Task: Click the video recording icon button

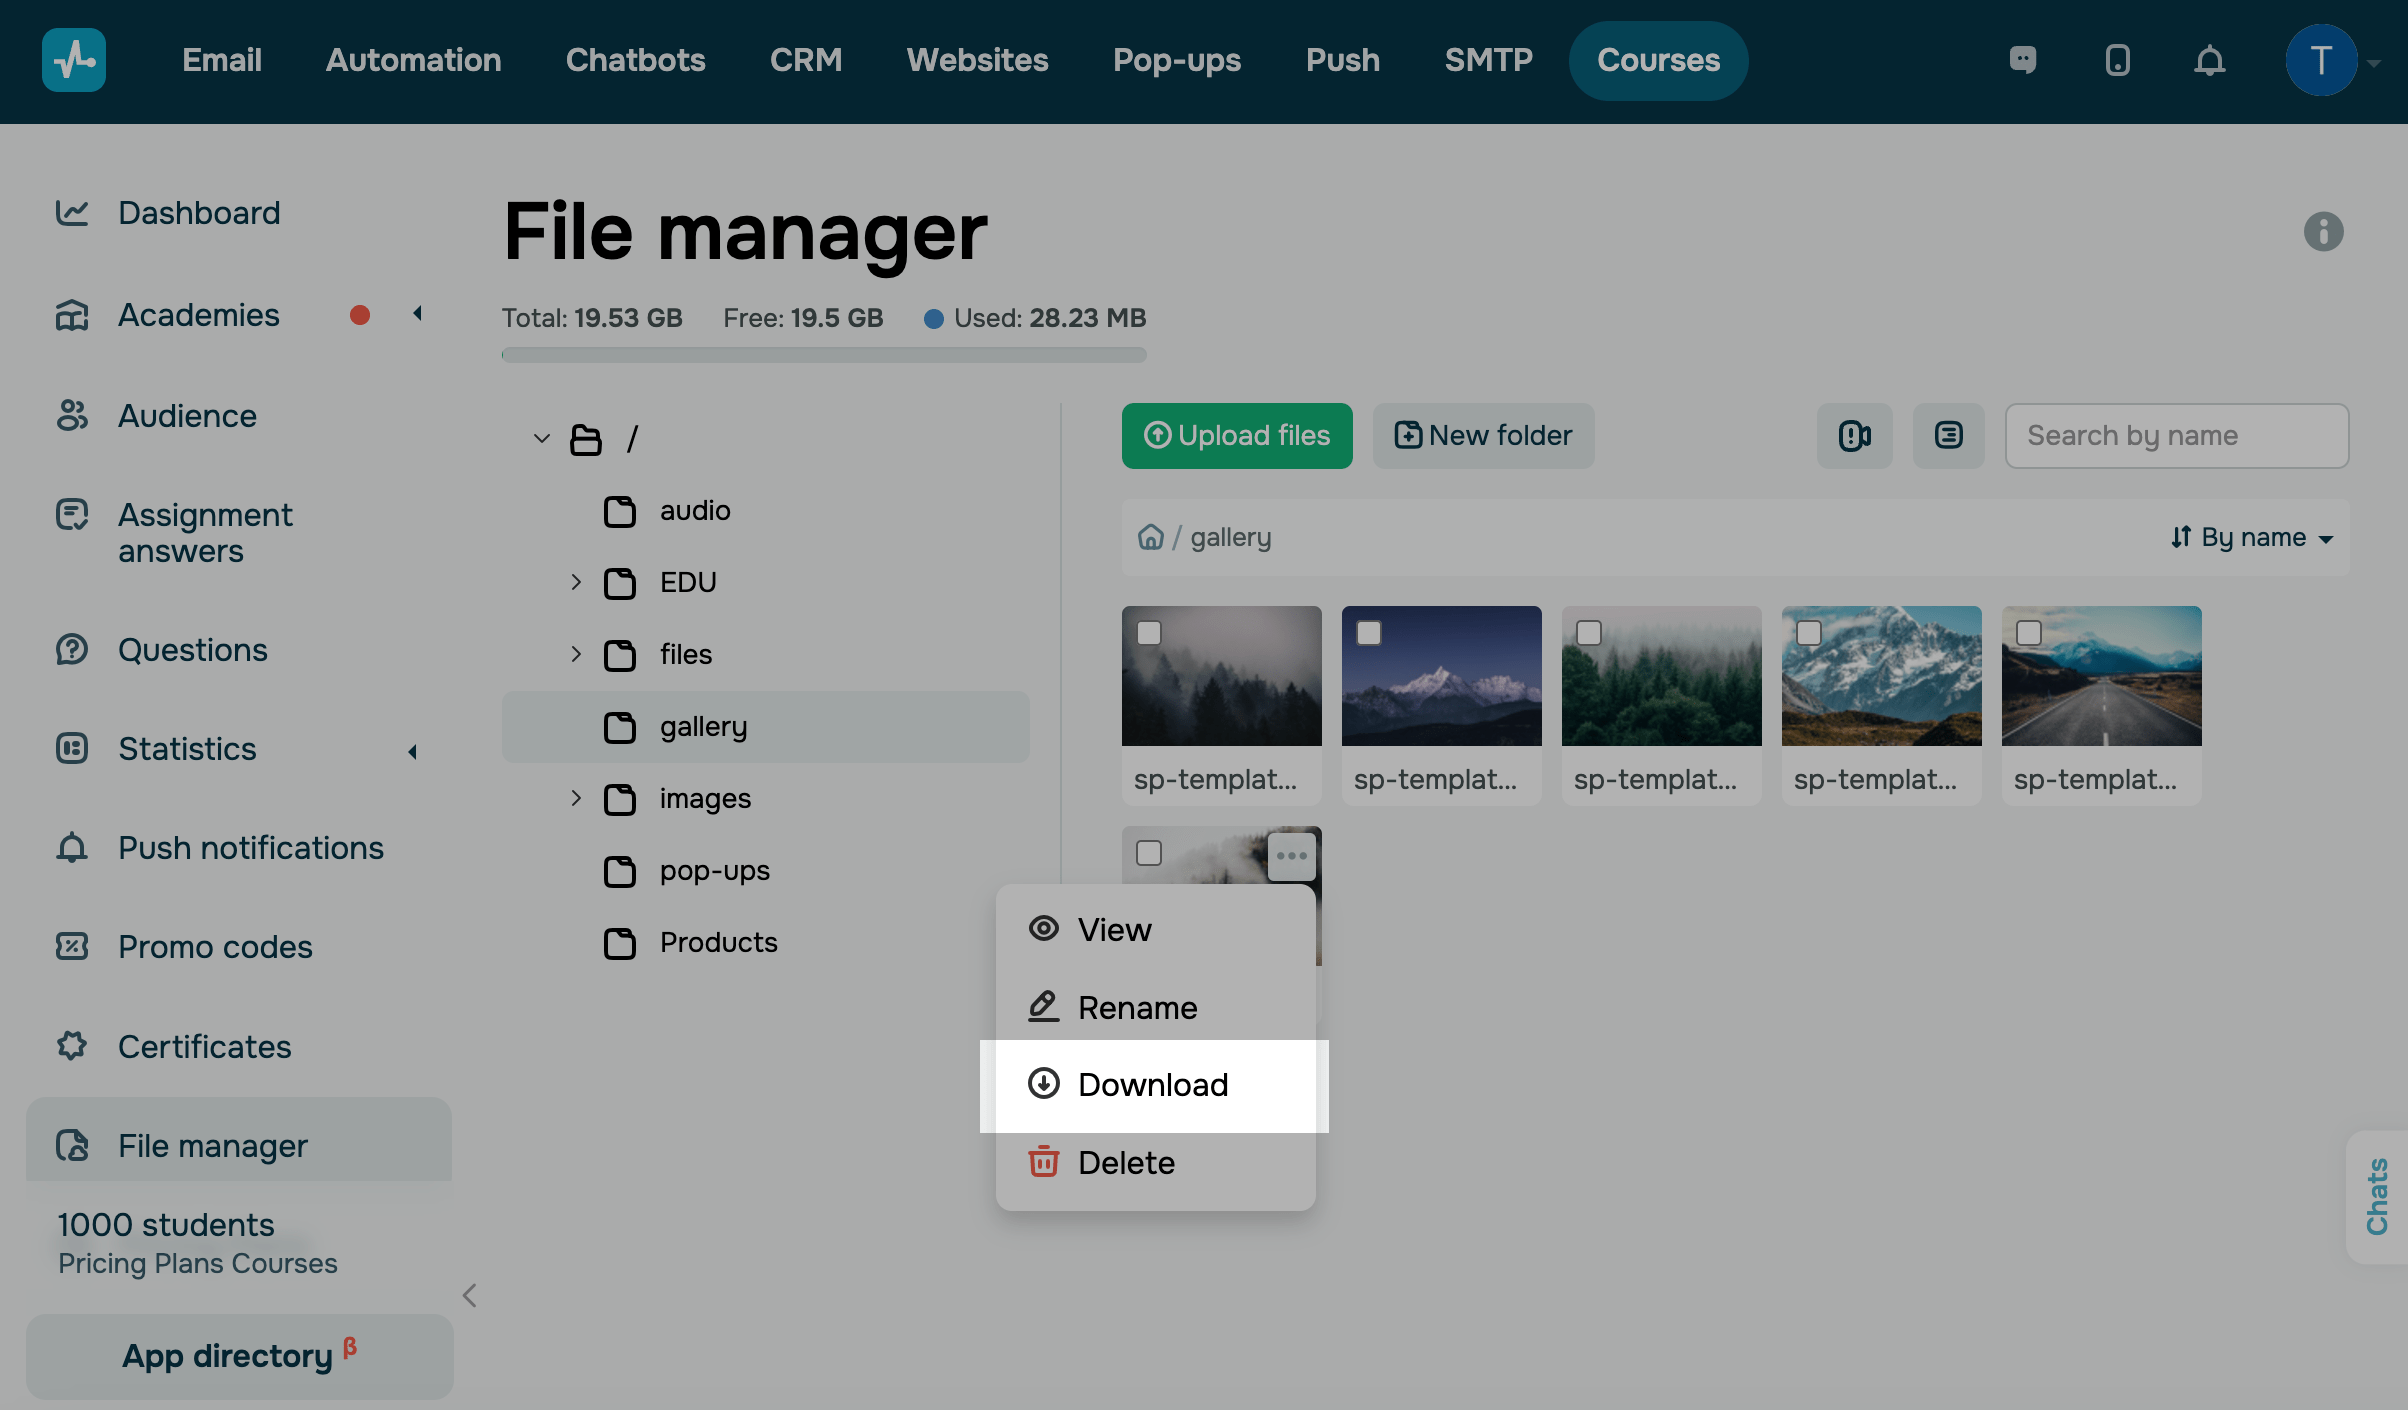Action: (x=1854, y=436)
